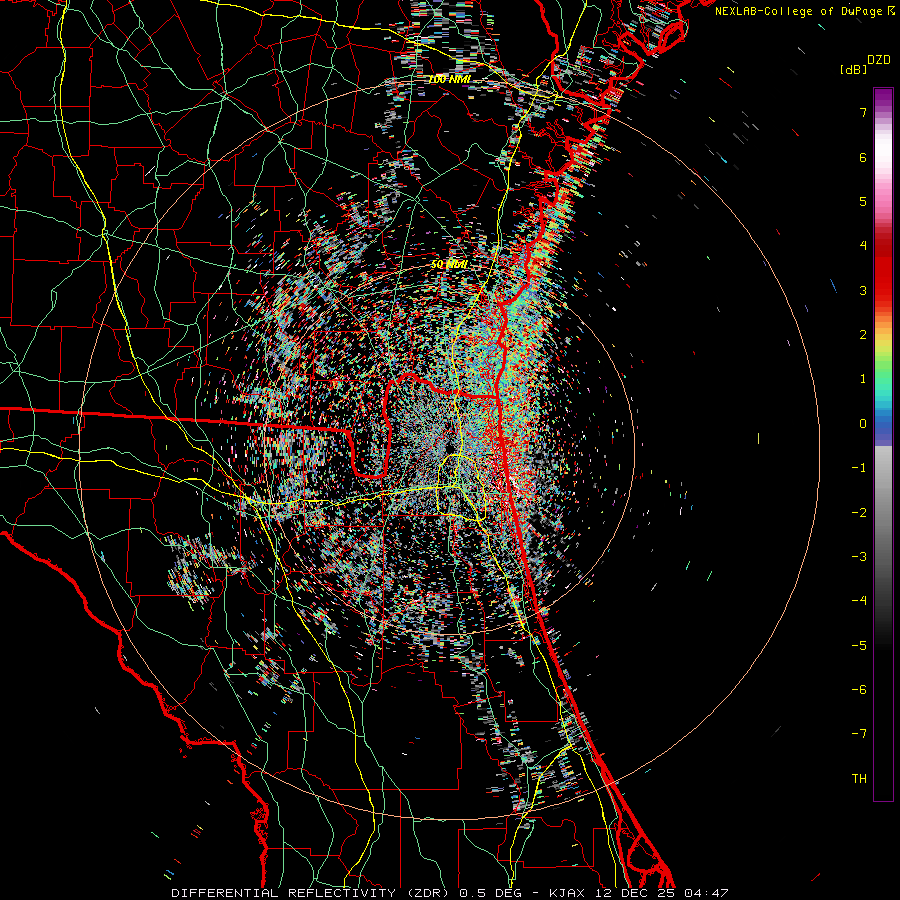
Task: Click the -3 value on the color scale
Action: [859, 557]
